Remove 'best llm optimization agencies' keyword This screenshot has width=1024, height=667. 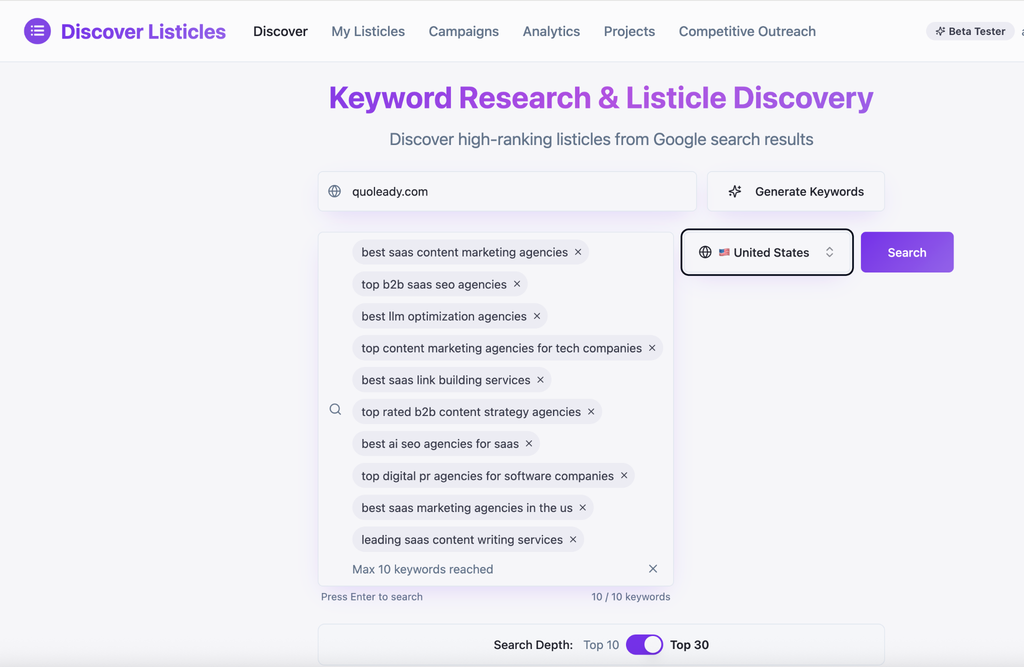point(537,316)
